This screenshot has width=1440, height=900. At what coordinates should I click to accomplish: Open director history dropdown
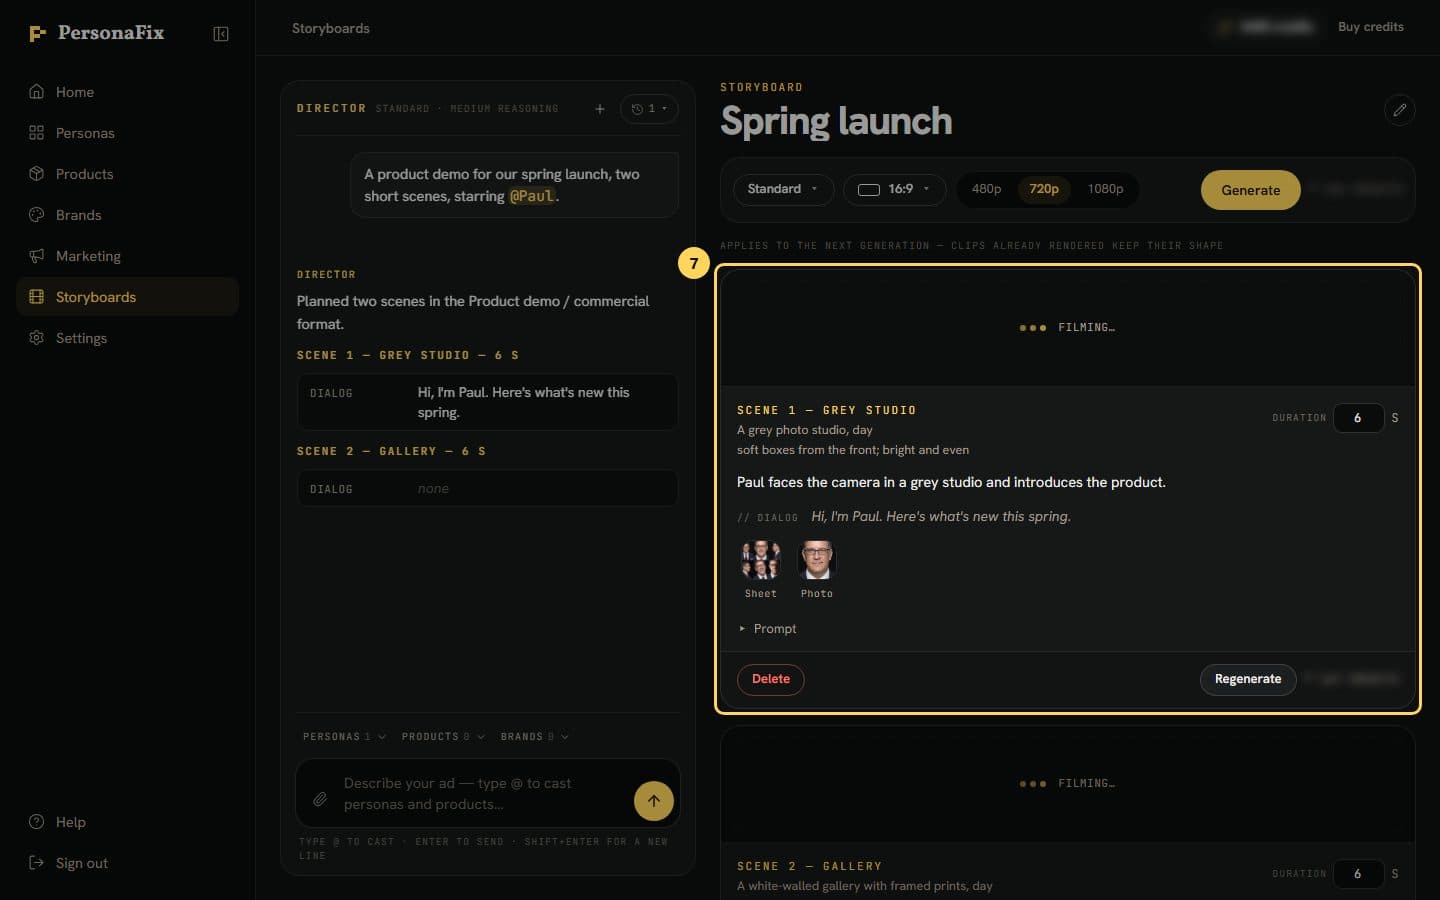[649, 109]
